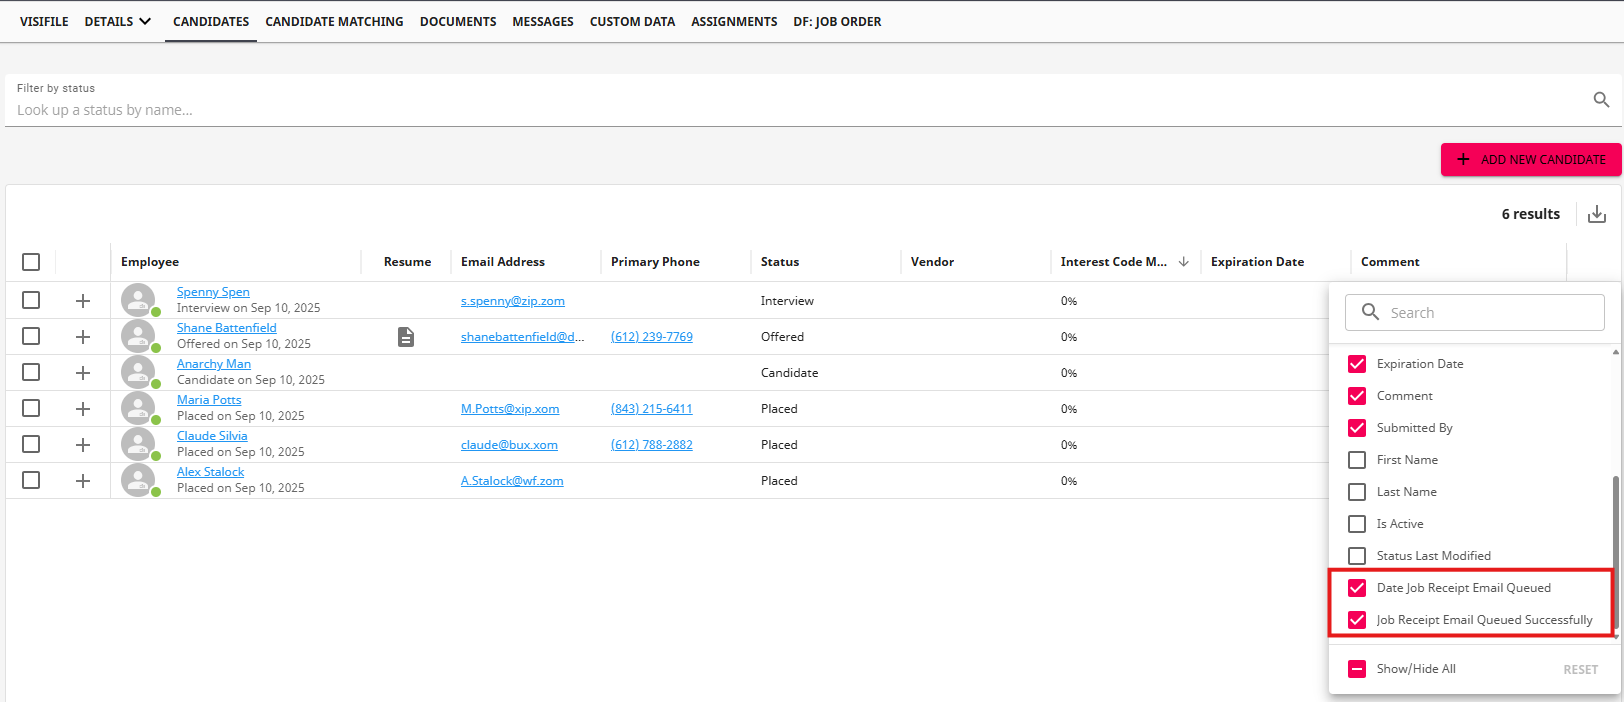Check the row box for Alex Stalock
1624x702 pixels.
(x=31, y=480)
